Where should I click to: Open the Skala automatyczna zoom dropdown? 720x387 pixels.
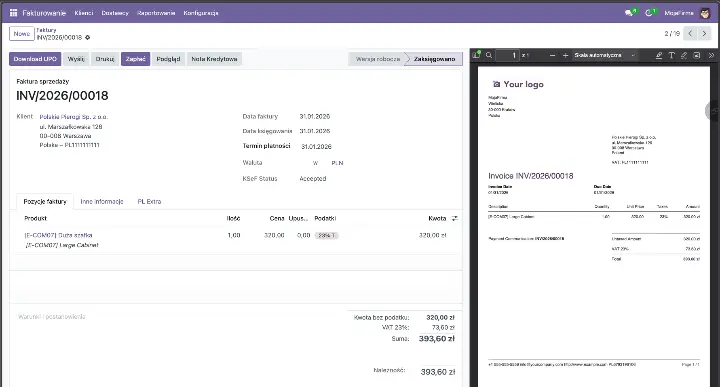coord(605,55)
